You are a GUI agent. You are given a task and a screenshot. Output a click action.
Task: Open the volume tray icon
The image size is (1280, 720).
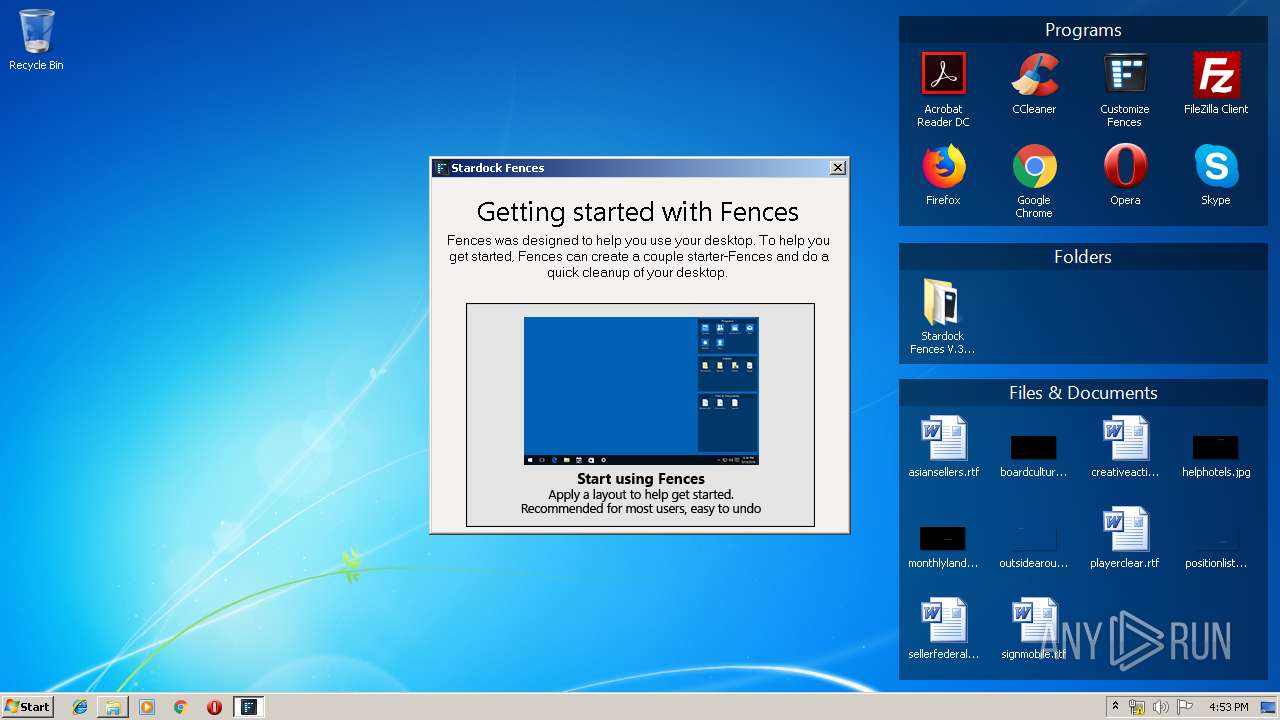click(x=1160, y=707)
